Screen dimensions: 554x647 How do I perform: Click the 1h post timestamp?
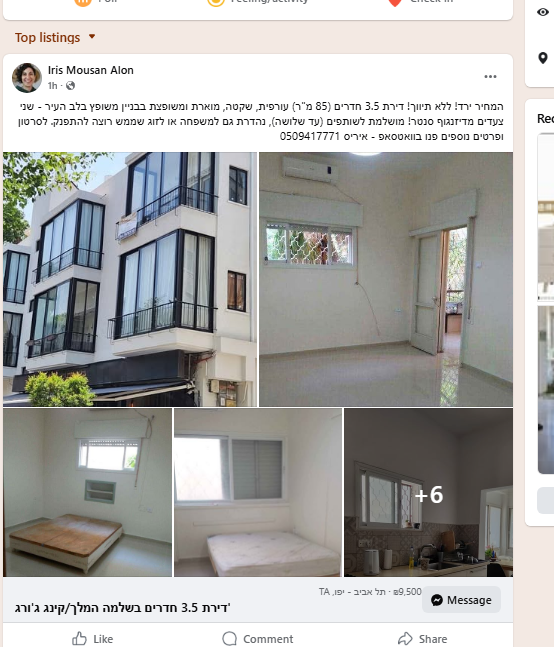tap(52, 85)
